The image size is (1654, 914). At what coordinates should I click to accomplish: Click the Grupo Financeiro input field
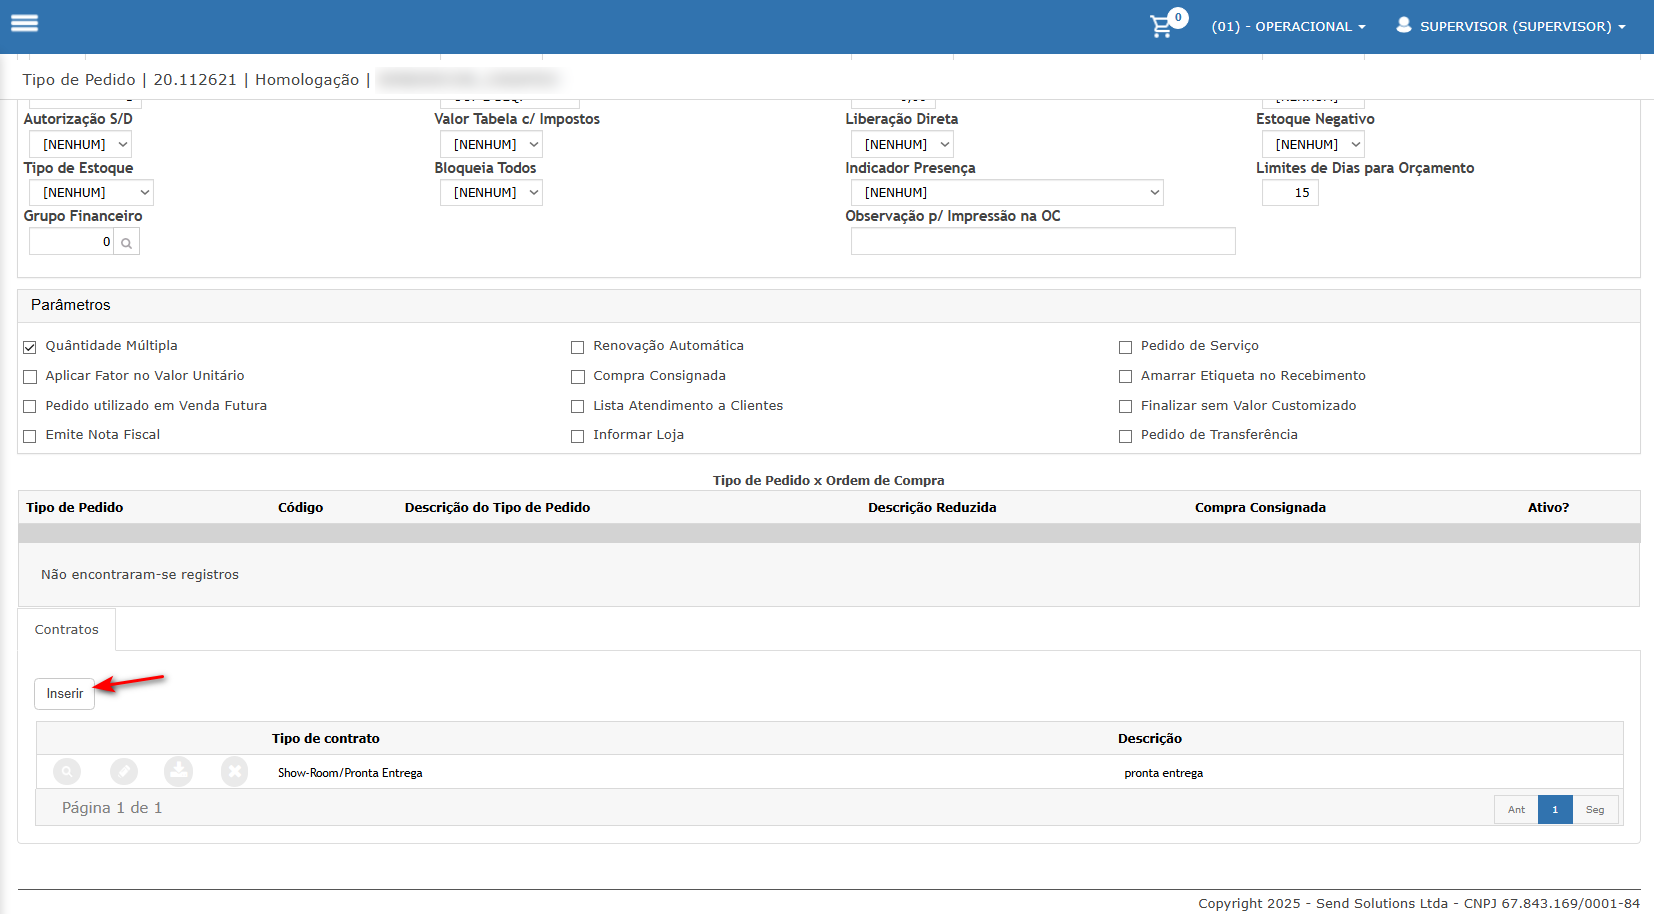pyautogui.click(x=71, y=242)
